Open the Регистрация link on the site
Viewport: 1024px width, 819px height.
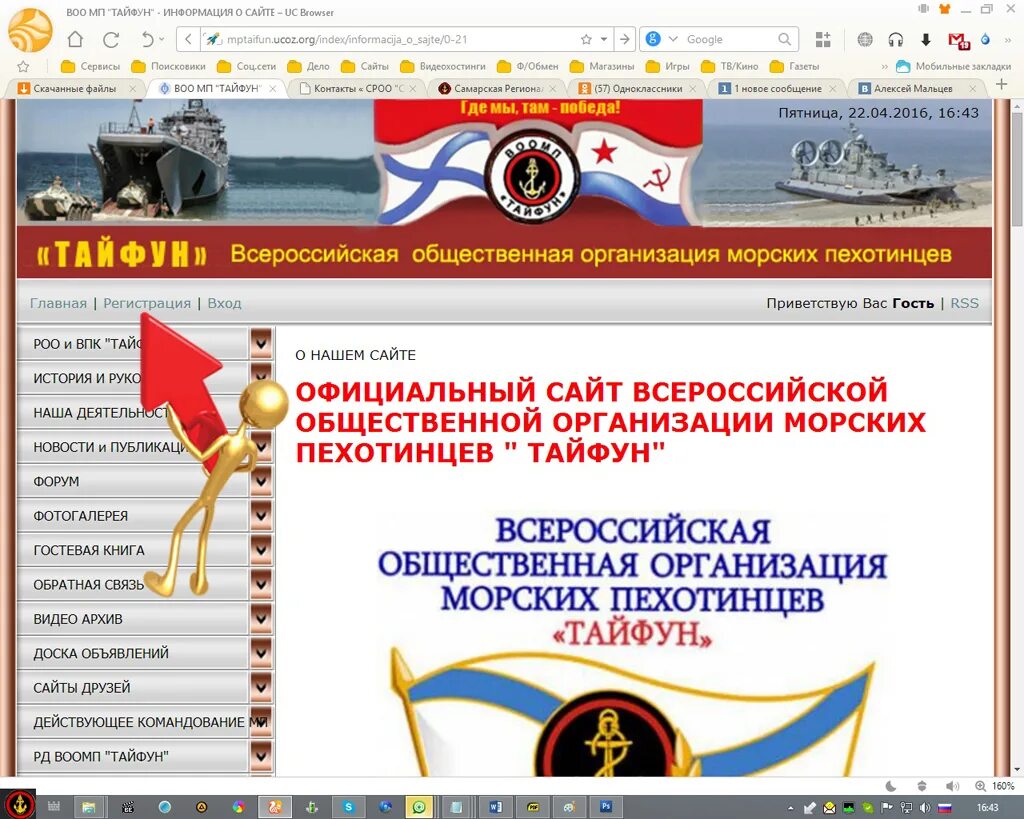147,302
